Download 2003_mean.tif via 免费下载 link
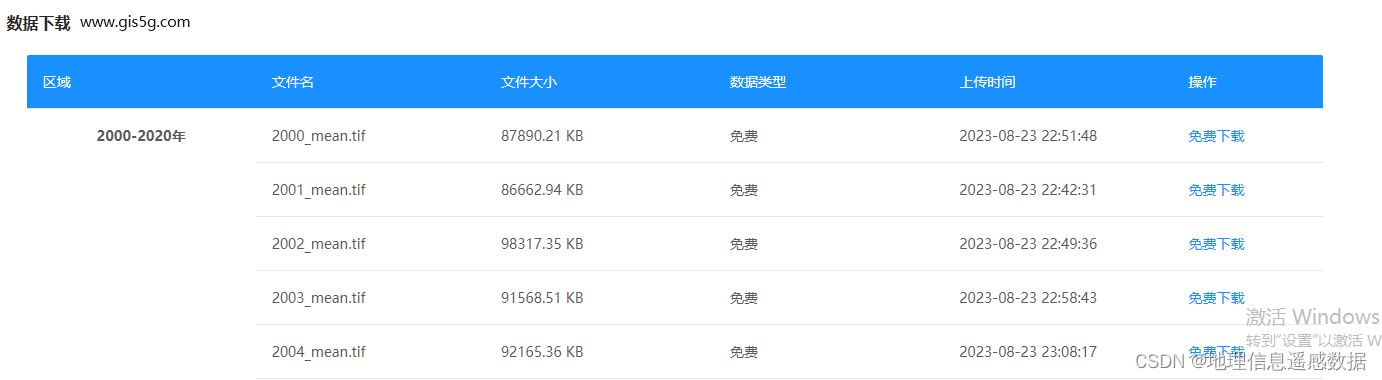 coord(1216,298)
